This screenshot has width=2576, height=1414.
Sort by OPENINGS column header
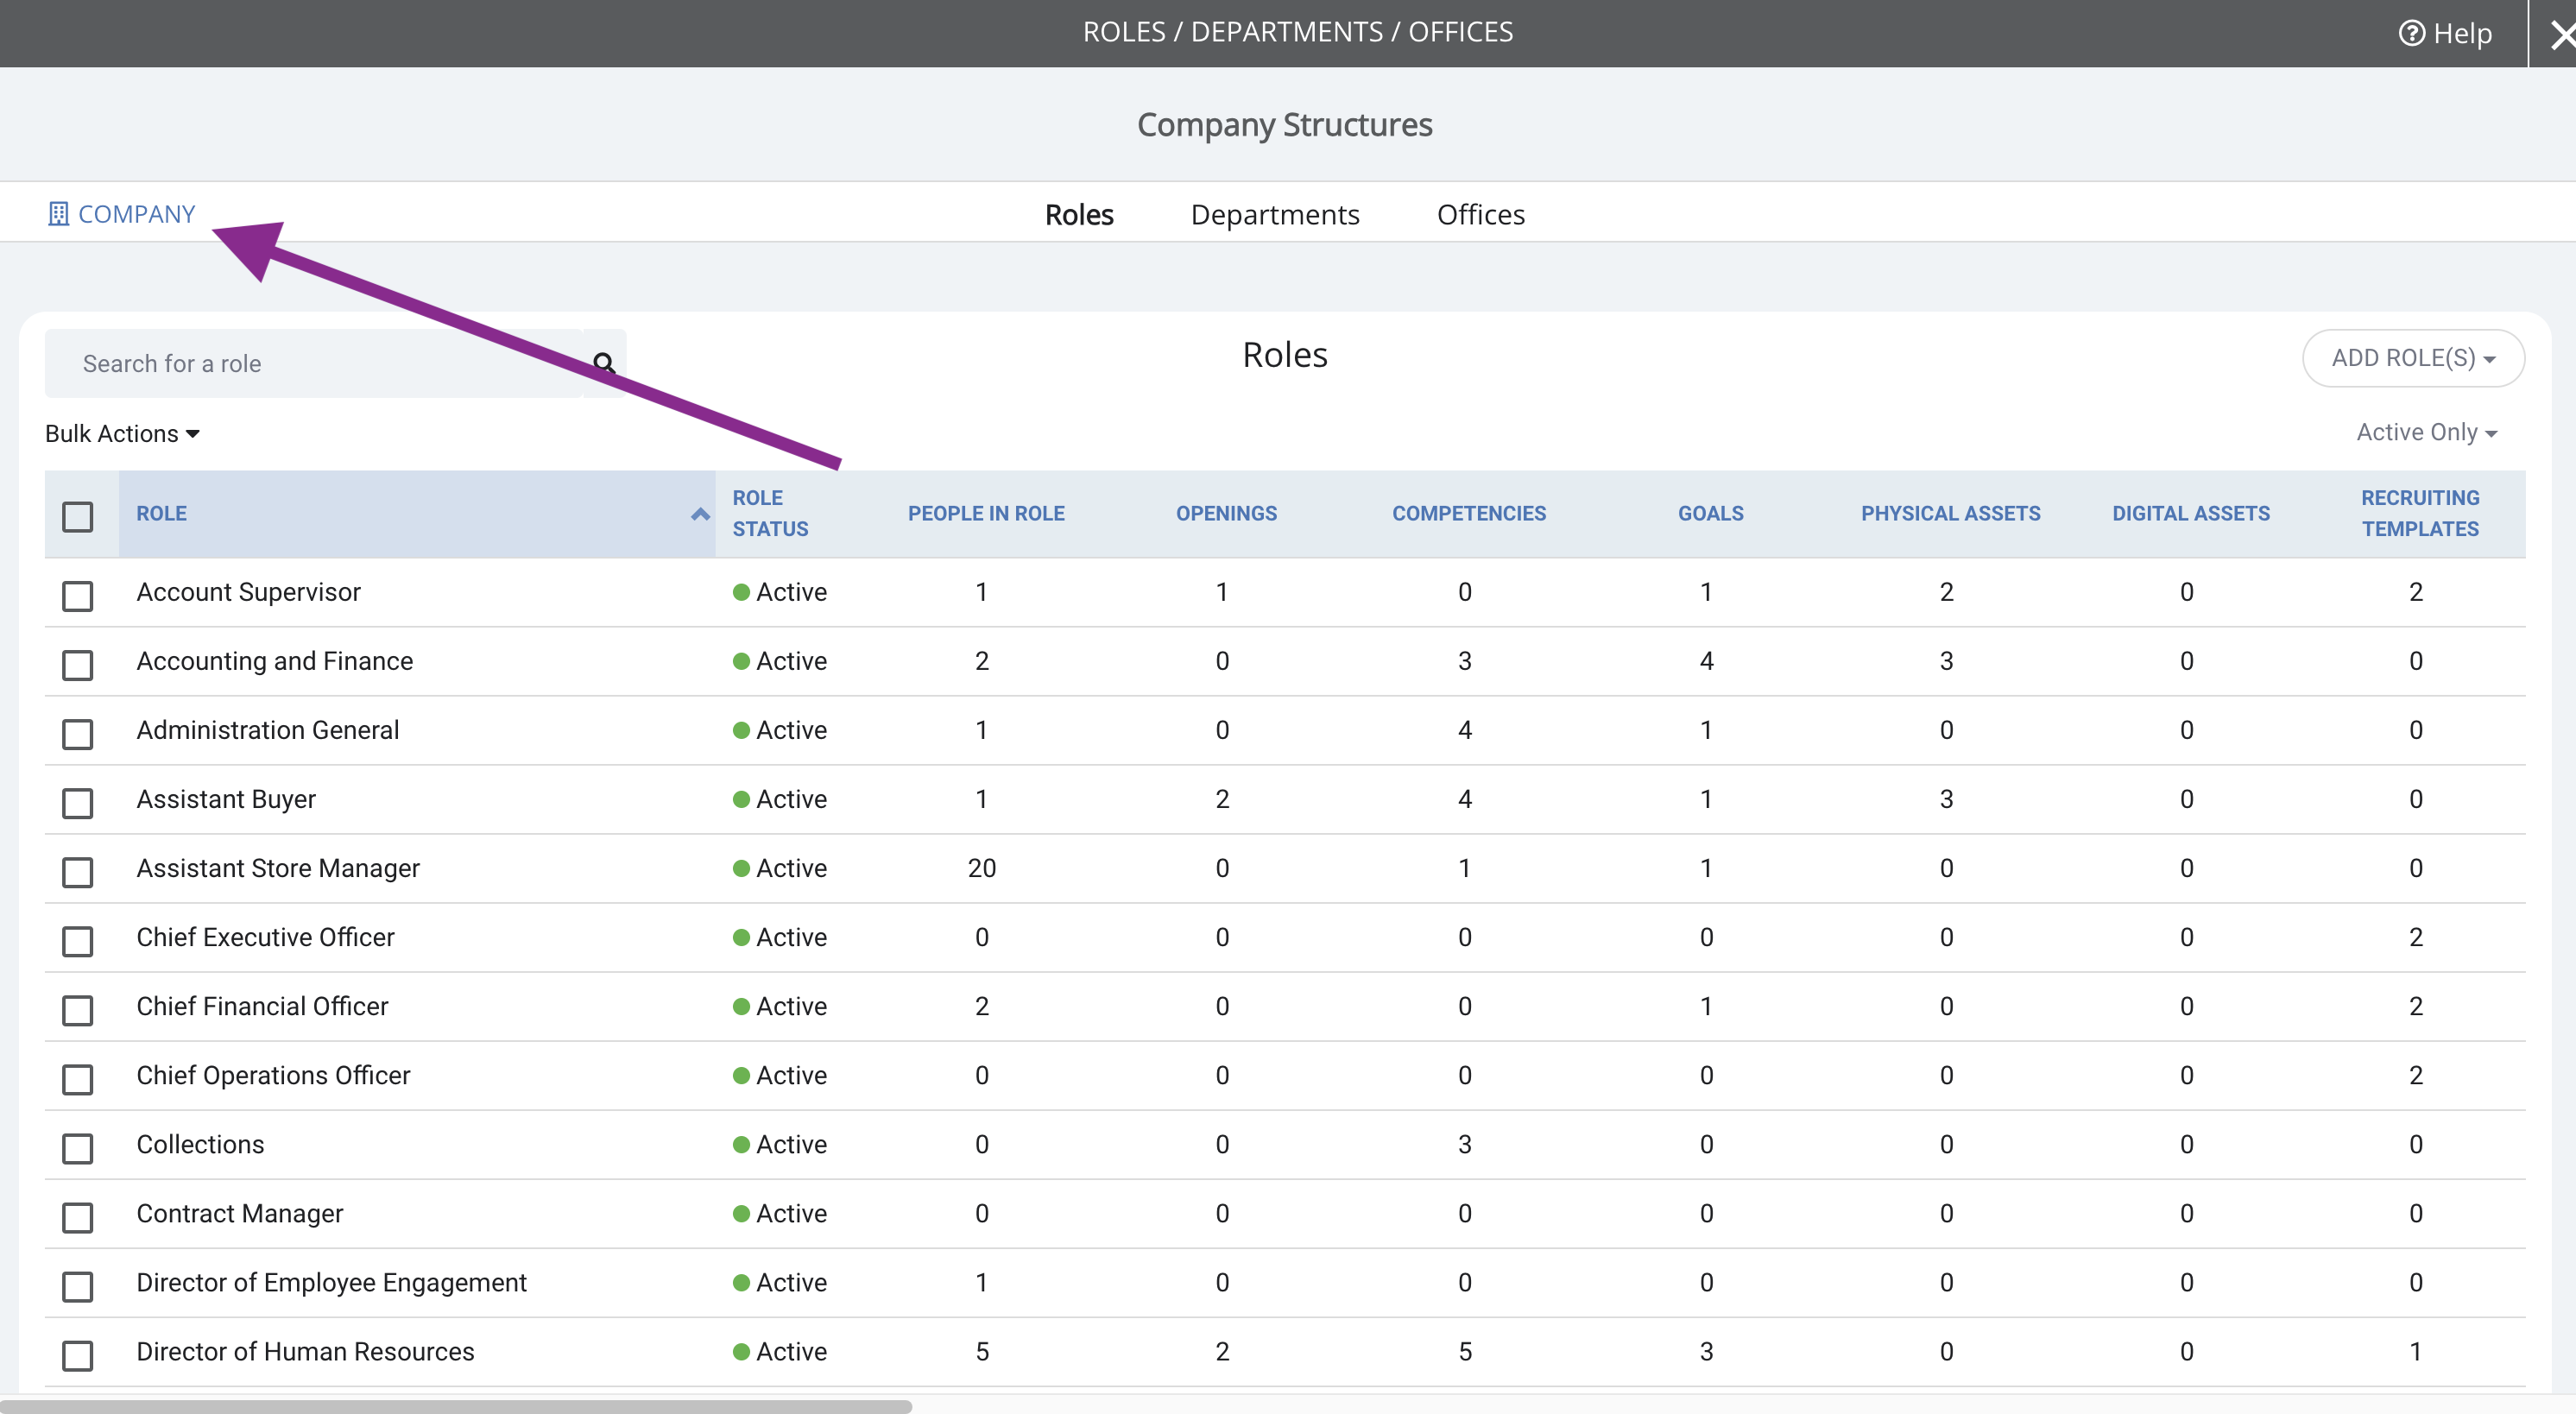(1226, 513)
